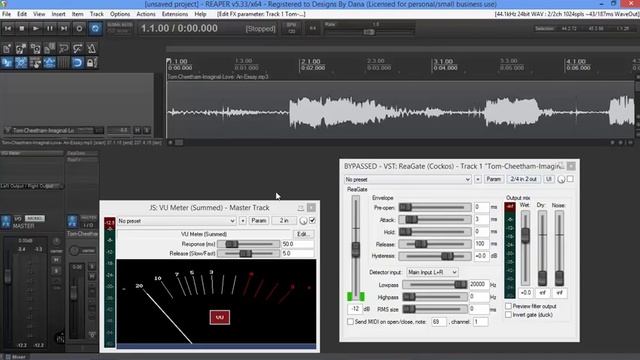The width and height of the screenshot is (640, 360).
Task: Adjust VU Meter Release Slow/Fast slider
Action: (249, 253)
